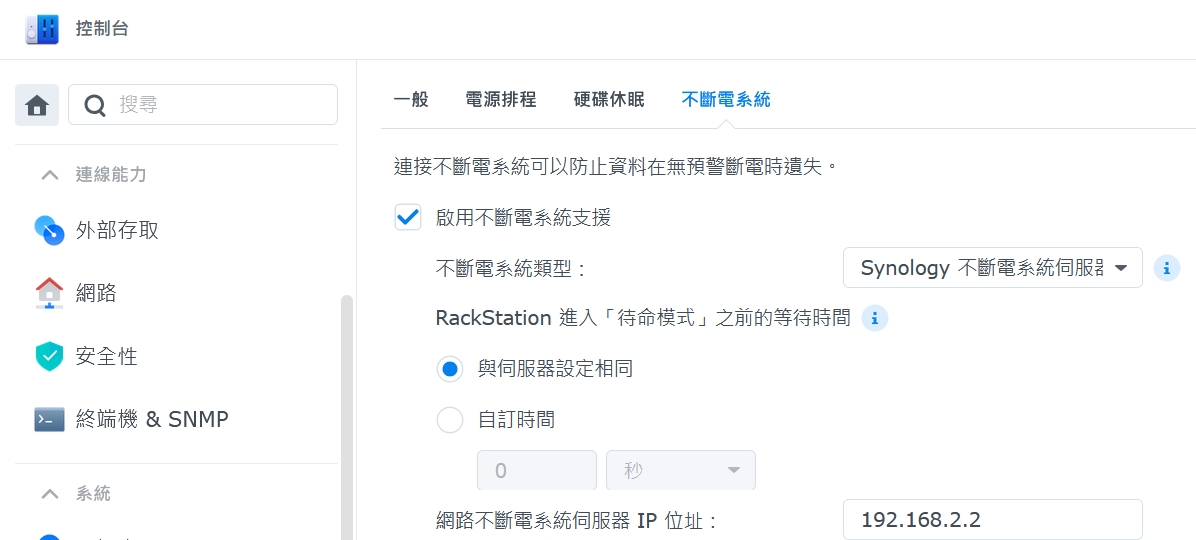Click info icon beside UPS type dropdown
1196x540 pixels.
pos(1166,268)
